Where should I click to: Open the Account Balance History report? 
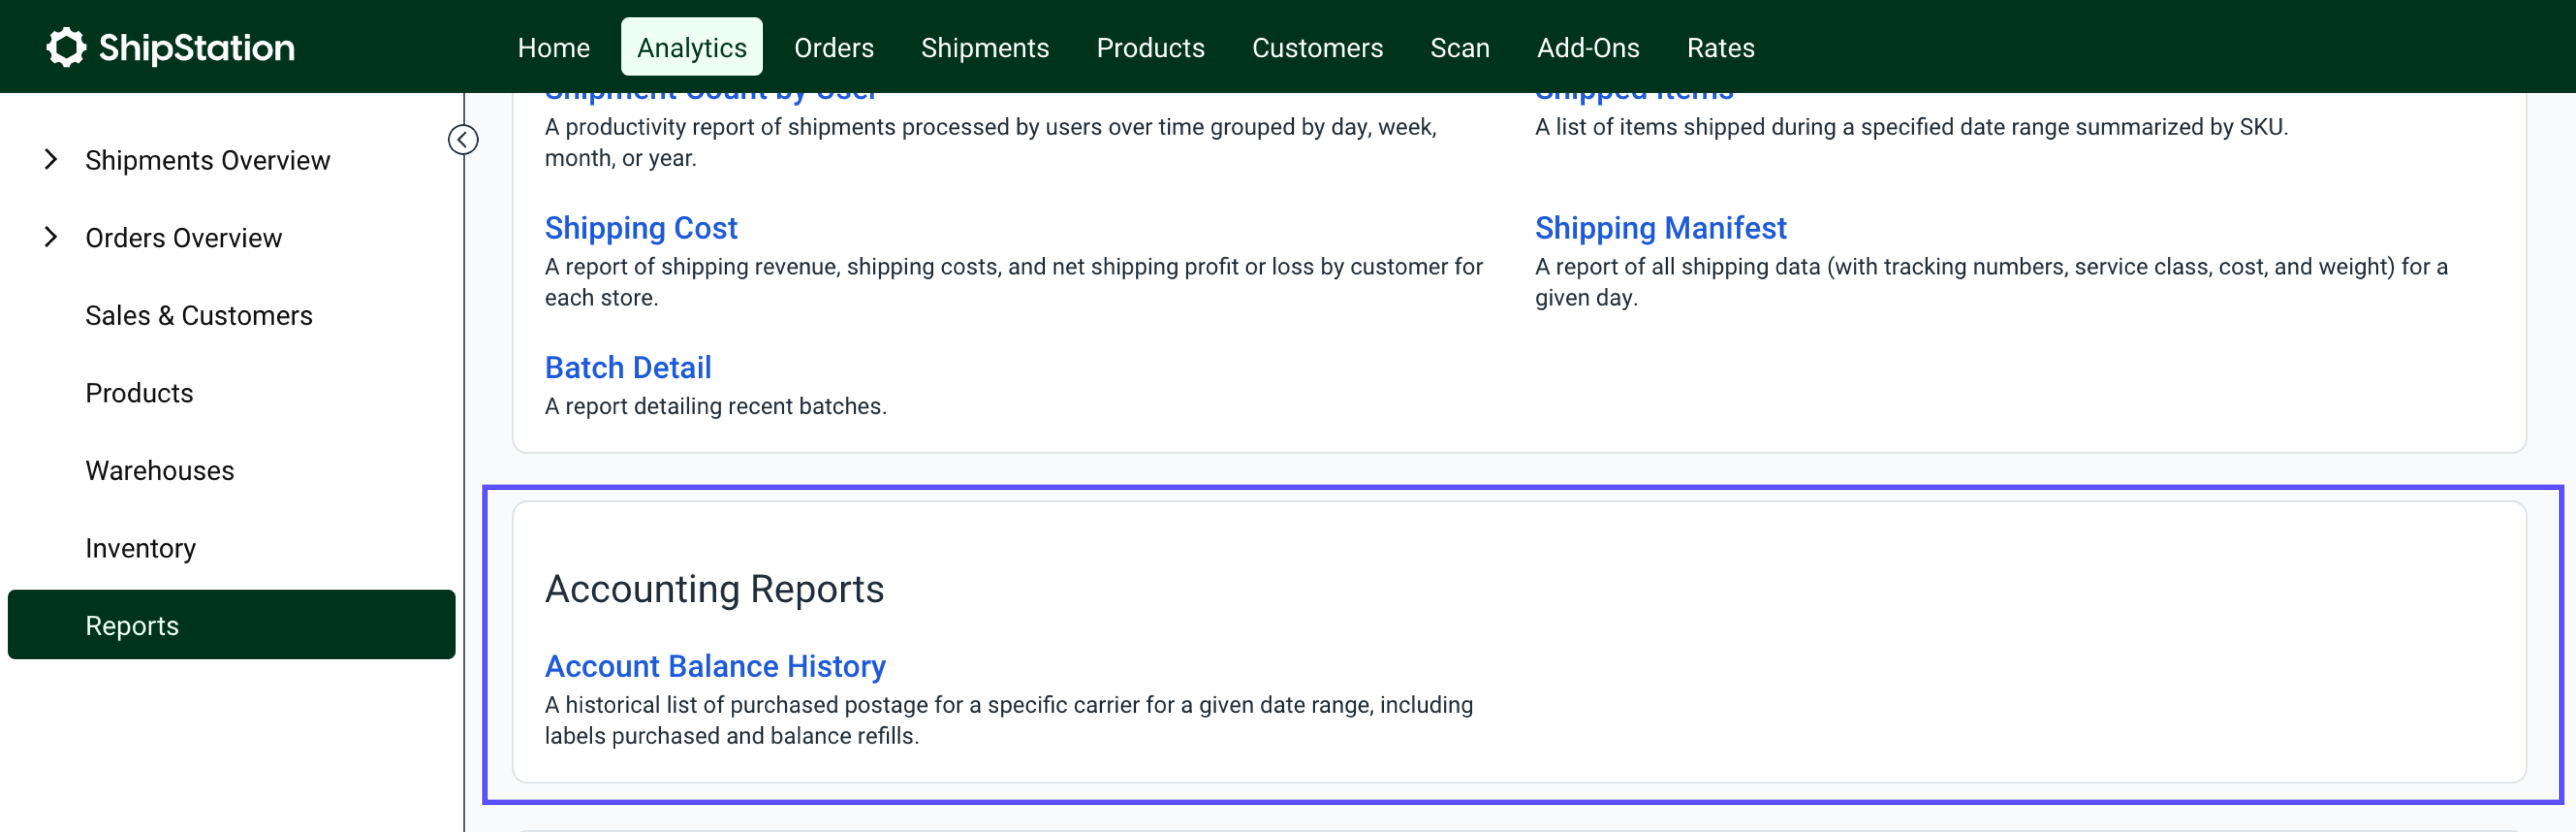[x=714, y=666]
